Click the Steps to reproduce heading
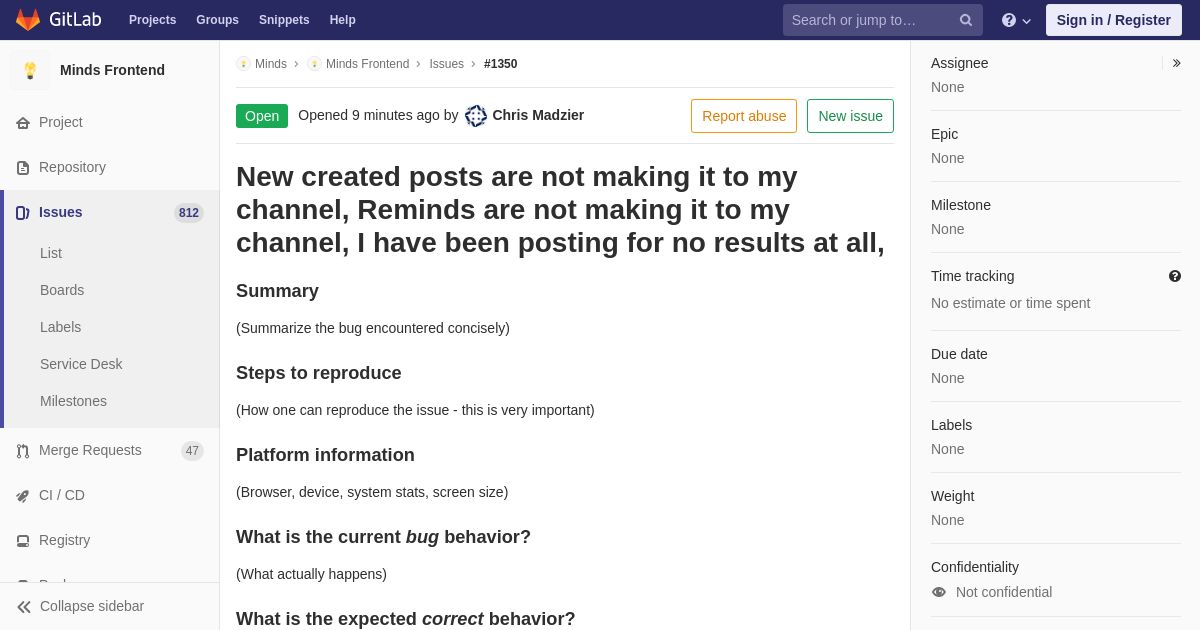 click(319, 373)
